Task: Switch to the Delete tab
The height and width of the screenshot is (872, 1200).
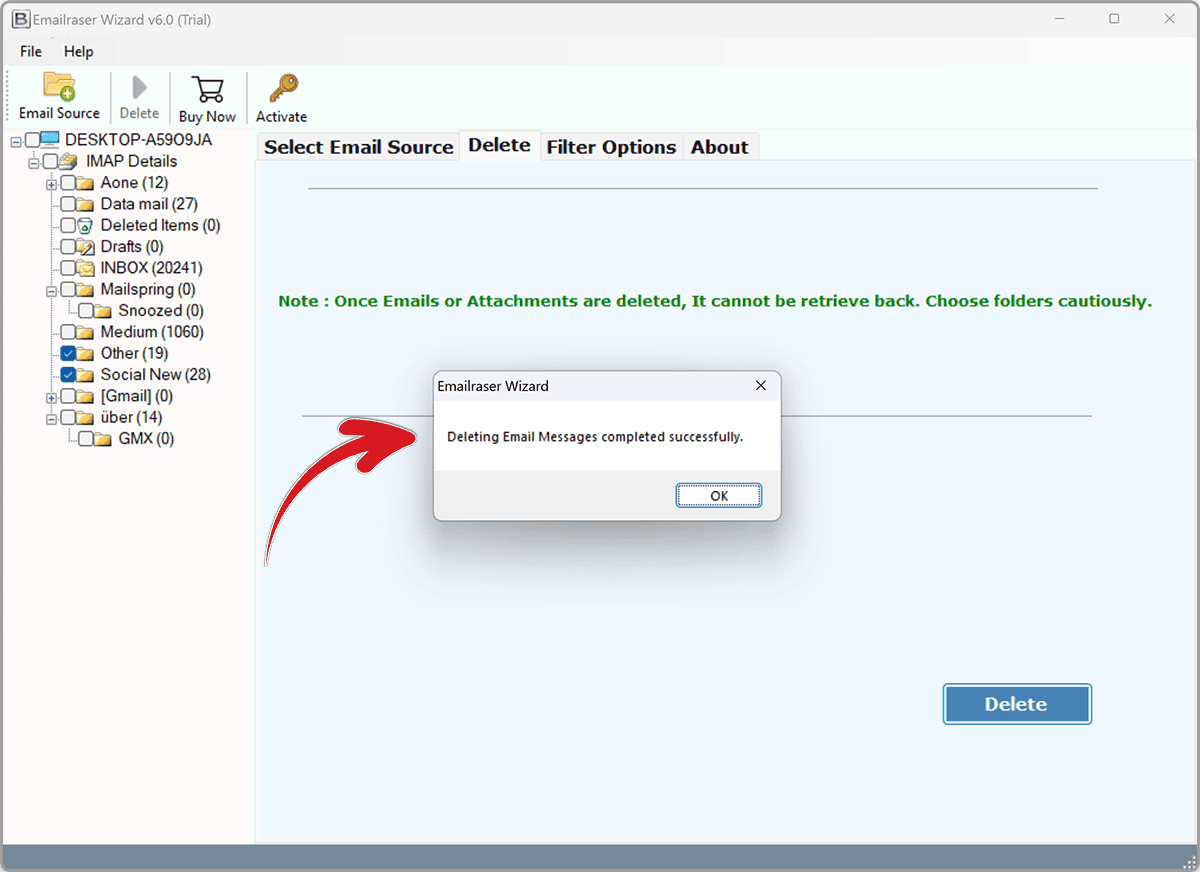Action: (x=500, y=145)
